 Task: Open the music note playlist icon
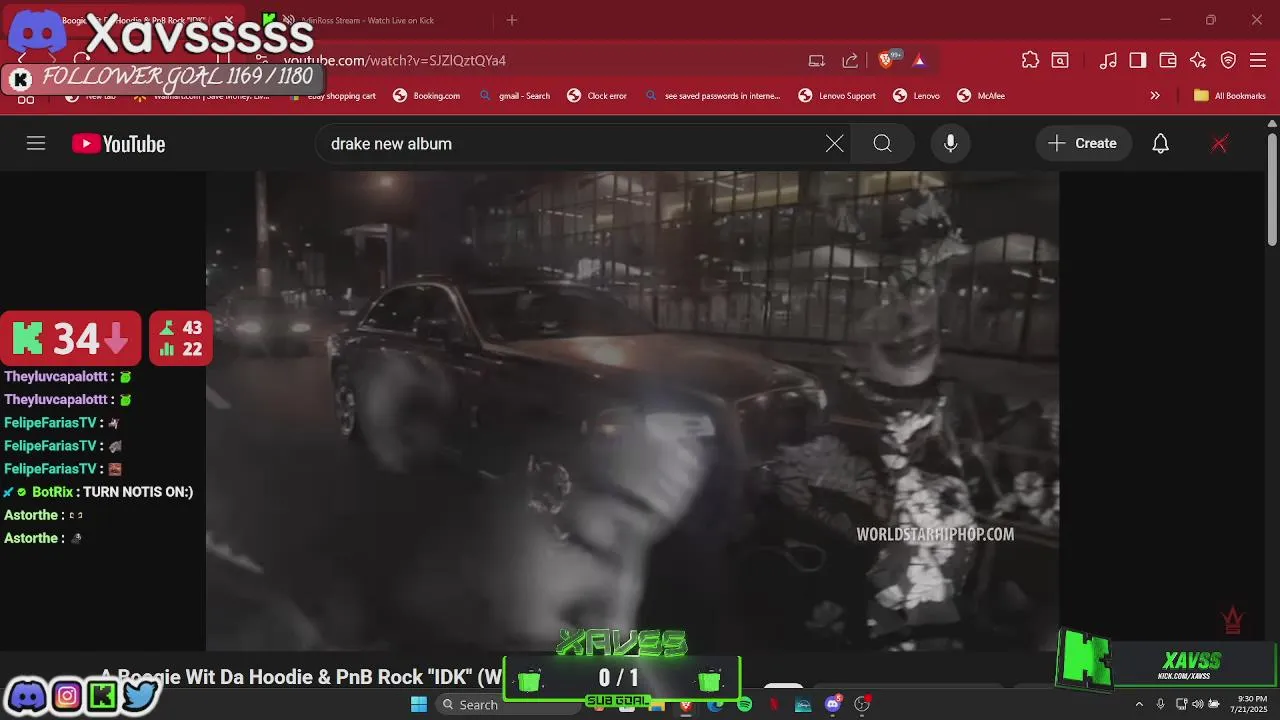pos(1108,60)
